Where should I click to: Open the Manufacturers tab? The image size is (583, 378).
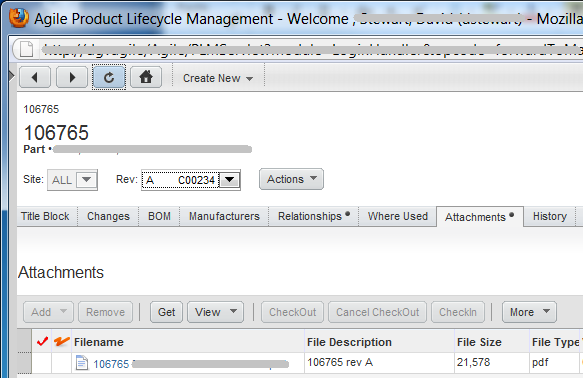click(224, 216)
